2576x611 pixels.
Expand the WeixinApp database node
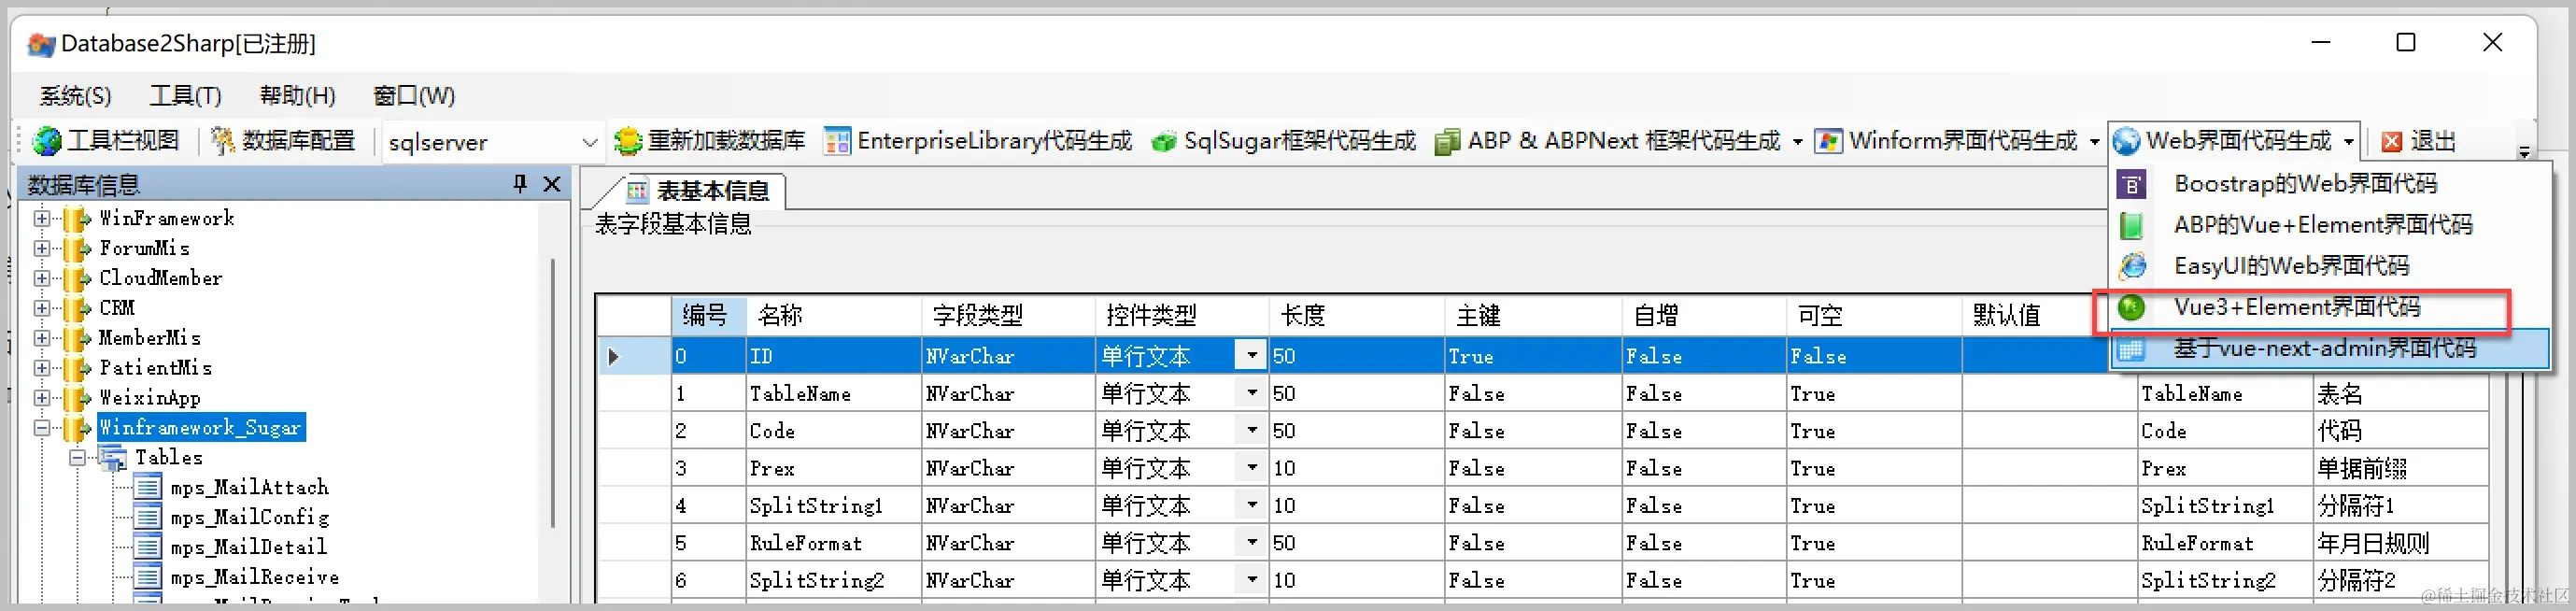point(41,398)
